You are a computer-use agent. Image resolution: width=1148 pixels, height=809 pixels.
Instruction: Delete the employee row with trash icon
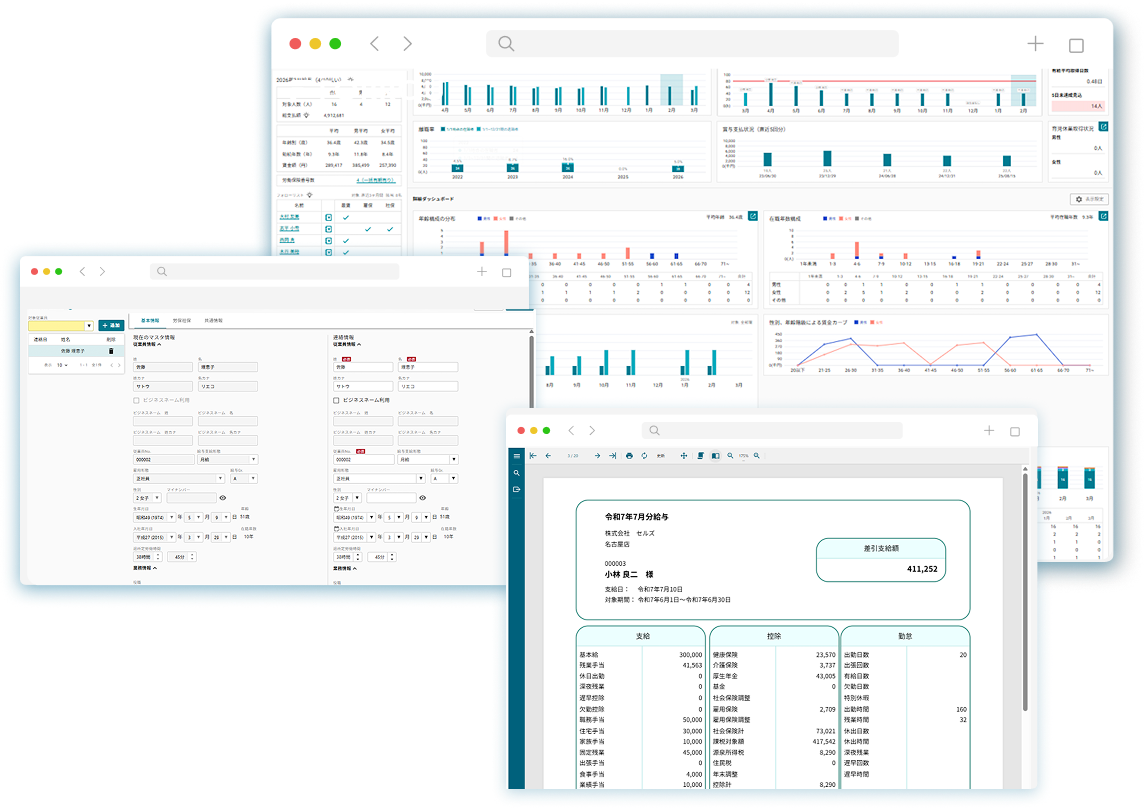[110, 351]
